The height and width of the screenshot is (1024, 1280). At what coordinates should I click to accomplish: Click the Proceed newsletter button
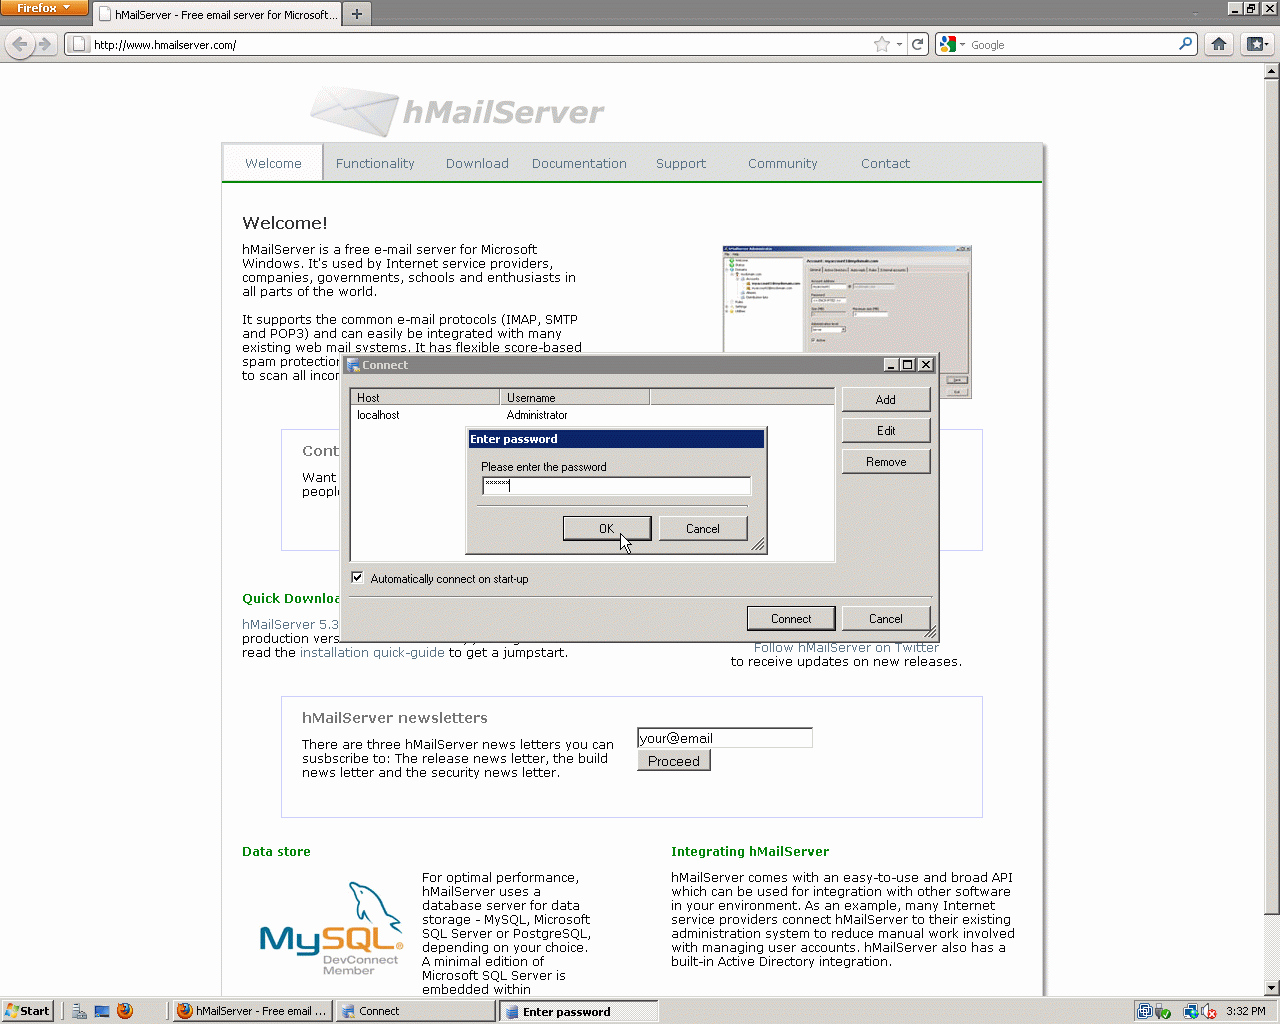[x=674, y=761]
